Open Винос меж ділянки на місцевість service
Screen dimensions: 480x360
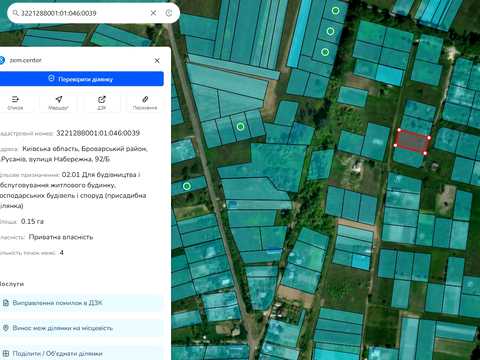[81, 328]
